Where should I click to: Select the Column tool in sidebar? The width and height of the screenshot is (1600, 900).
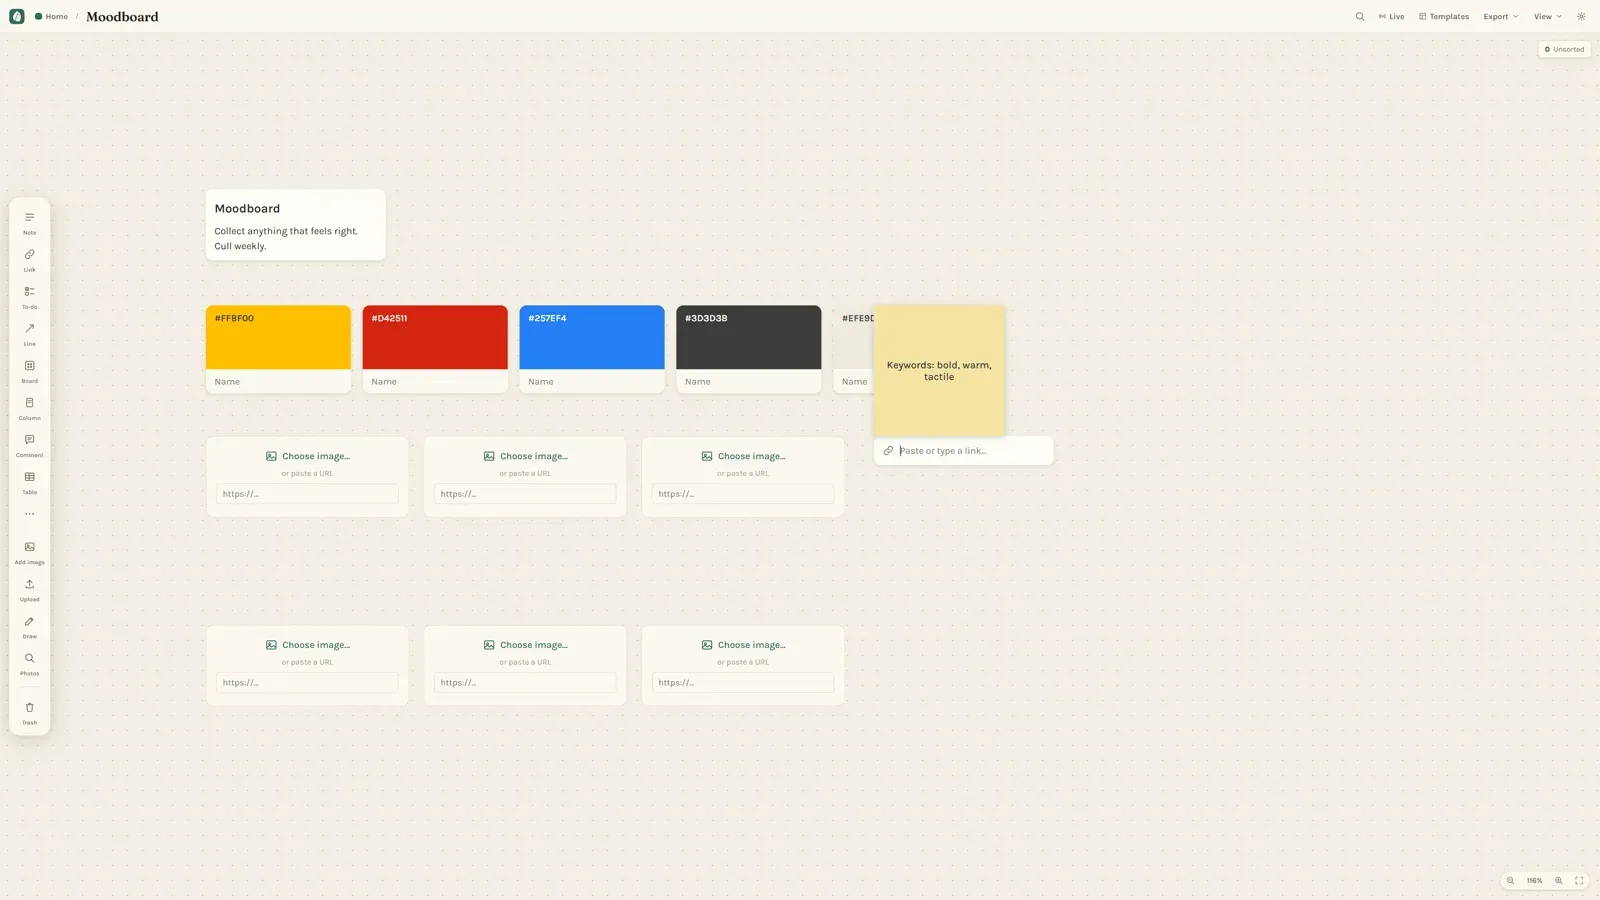[x=29, y=408]
